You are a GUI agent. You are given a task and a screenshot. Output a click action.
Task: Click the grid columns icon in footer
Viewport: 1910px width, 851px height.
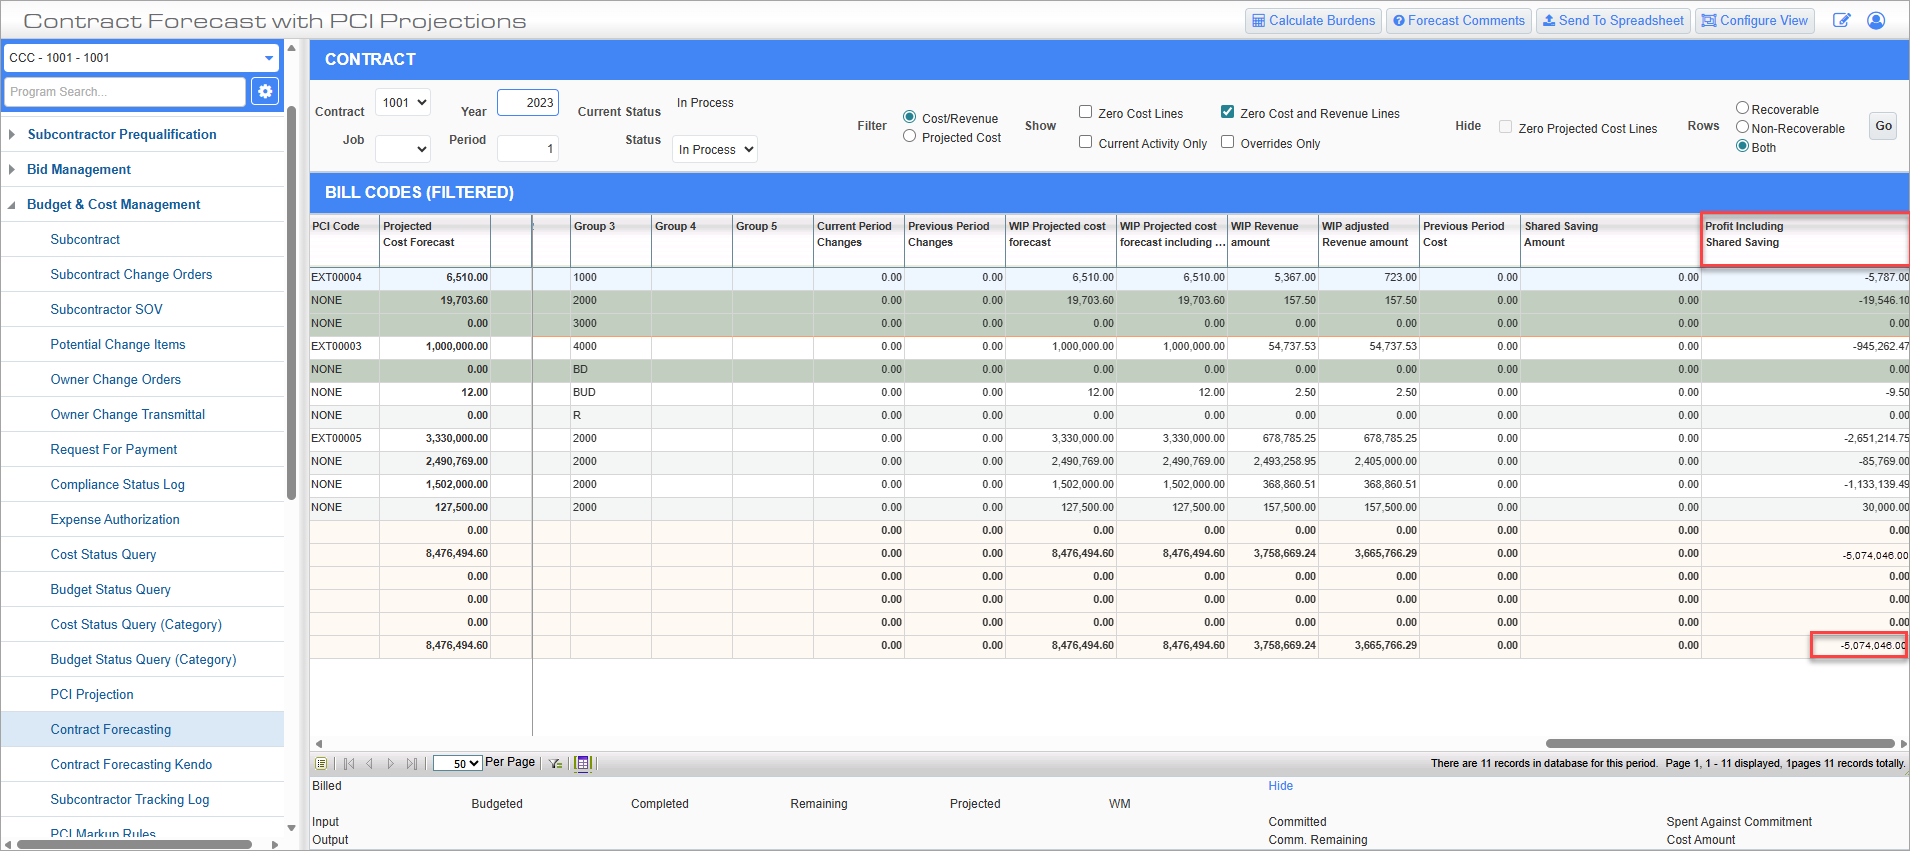584,763
